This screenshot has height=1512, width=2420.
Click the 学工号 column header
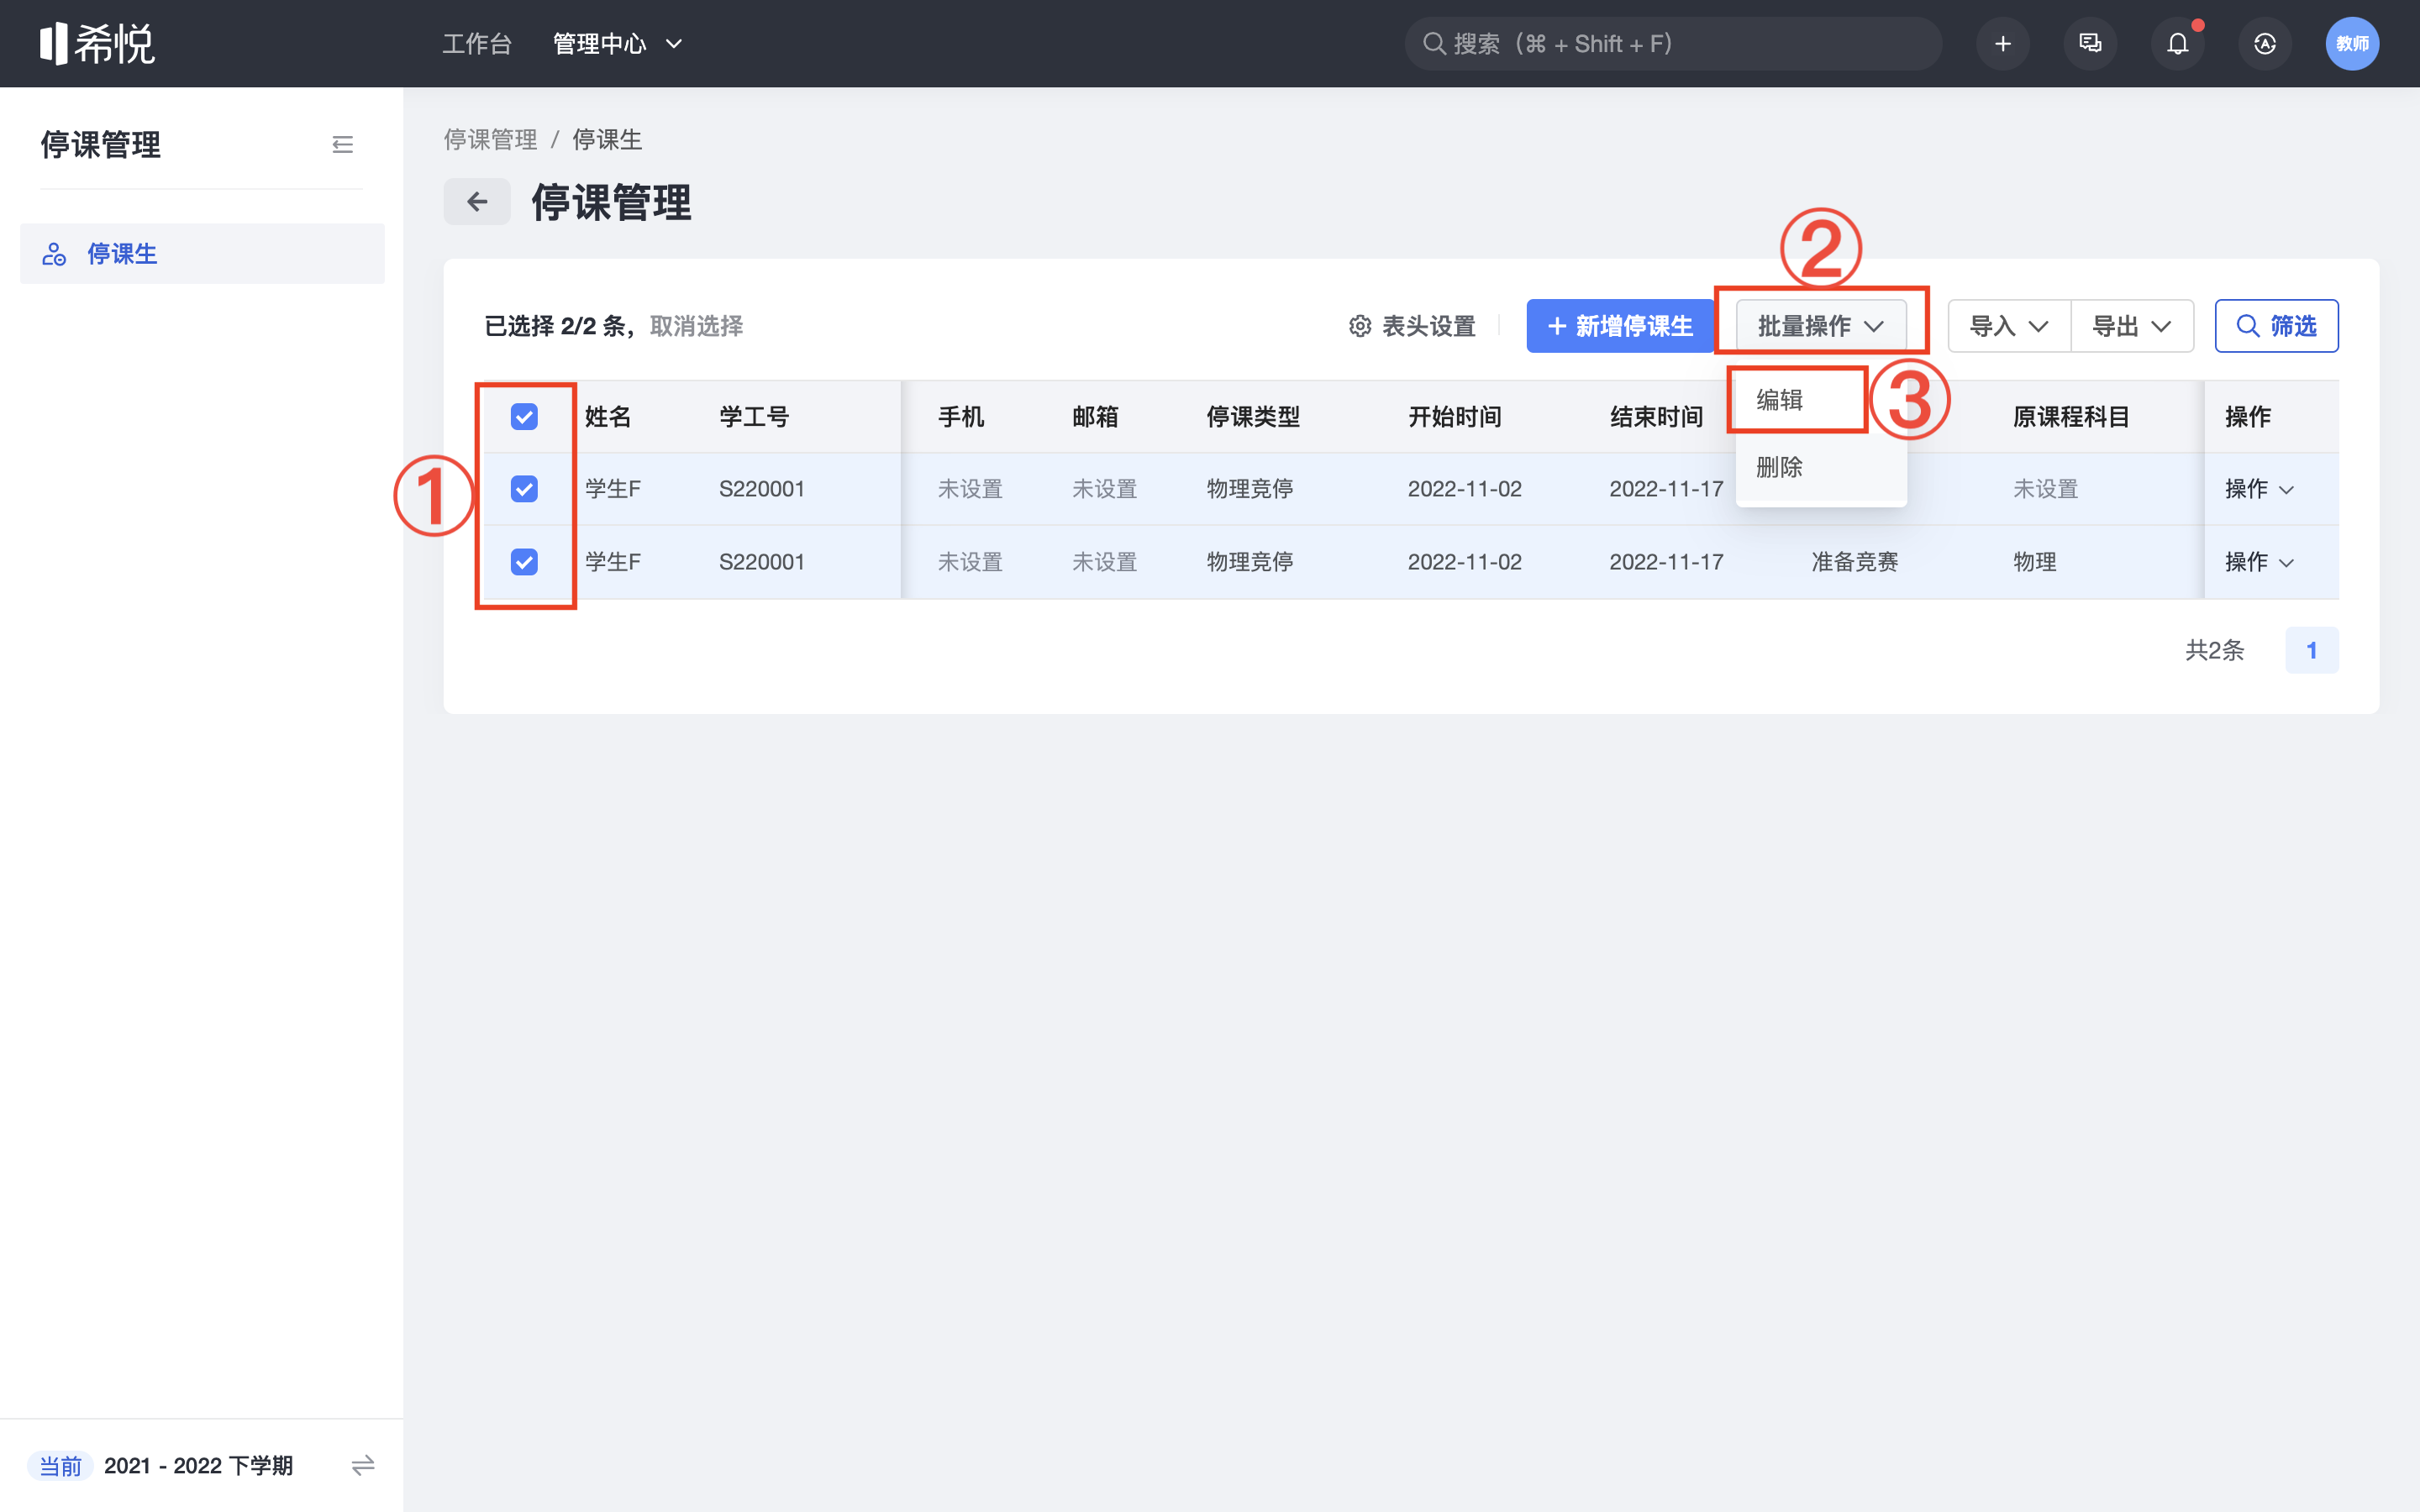754,417
